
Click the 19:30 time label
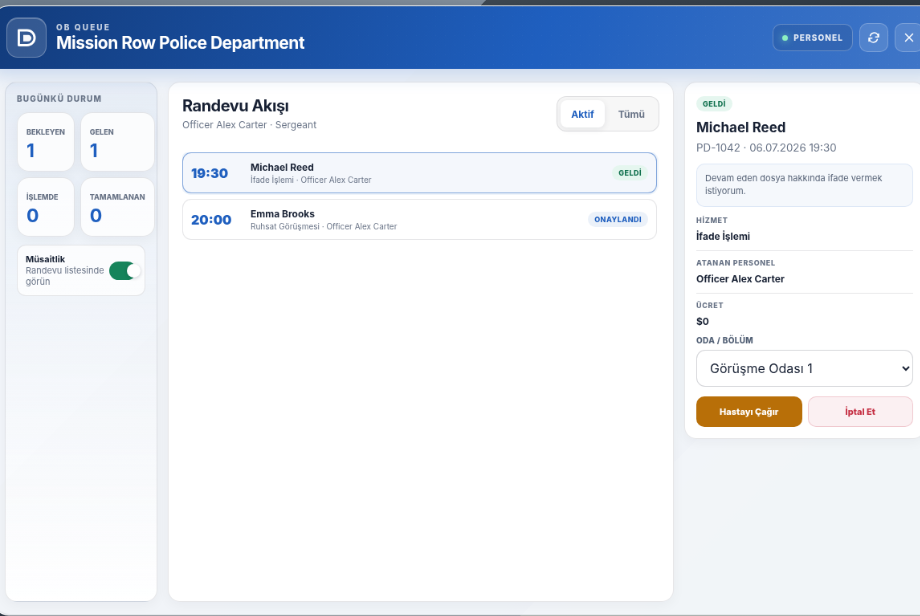pyautogui.click(x=209, y=173)
